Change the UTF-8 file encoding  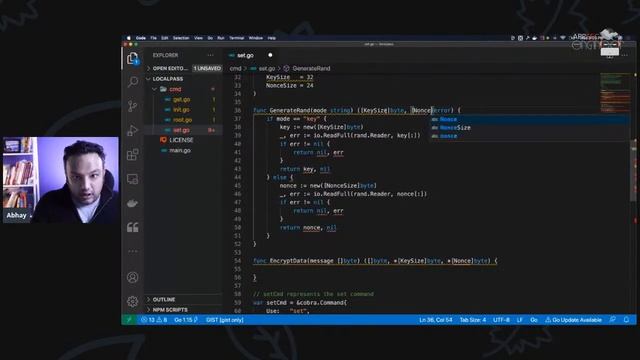click(x=501, y=320)
